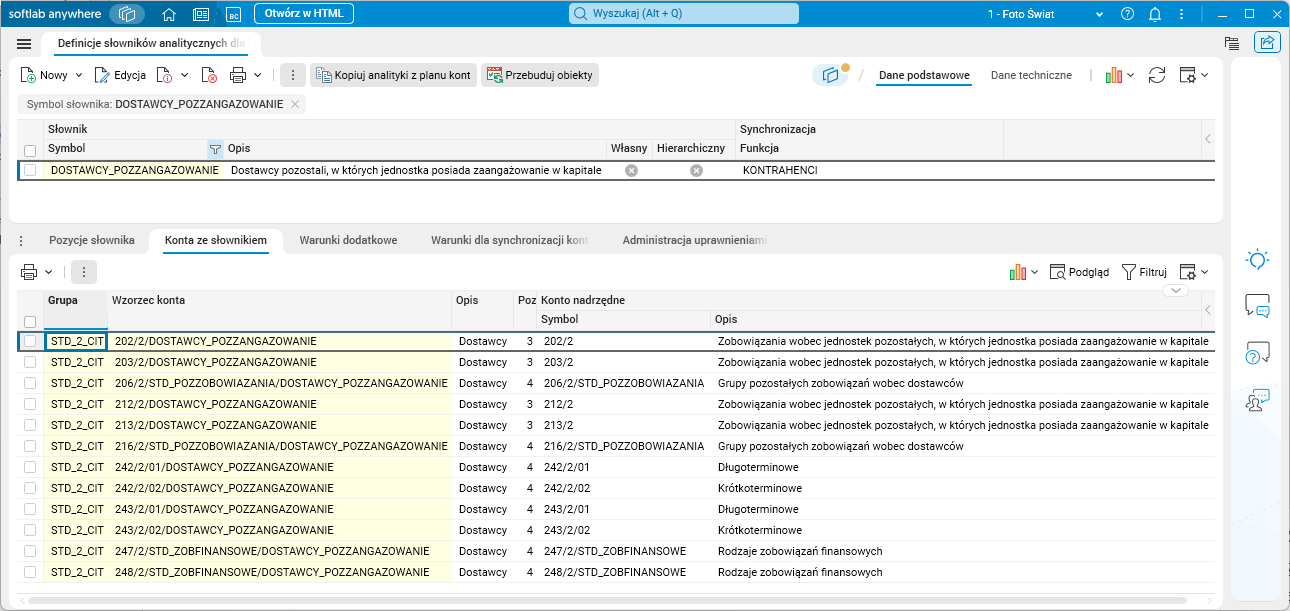1290x611 pixels.
Task: Click the Symbol column filter funnel icon
Action: click(214, 149)
